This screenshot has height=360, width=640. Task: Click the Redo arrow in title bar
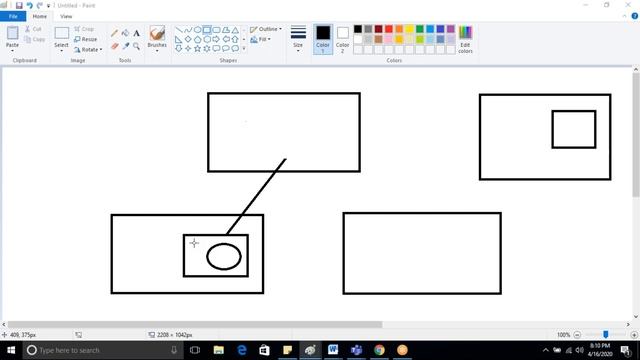40,5
